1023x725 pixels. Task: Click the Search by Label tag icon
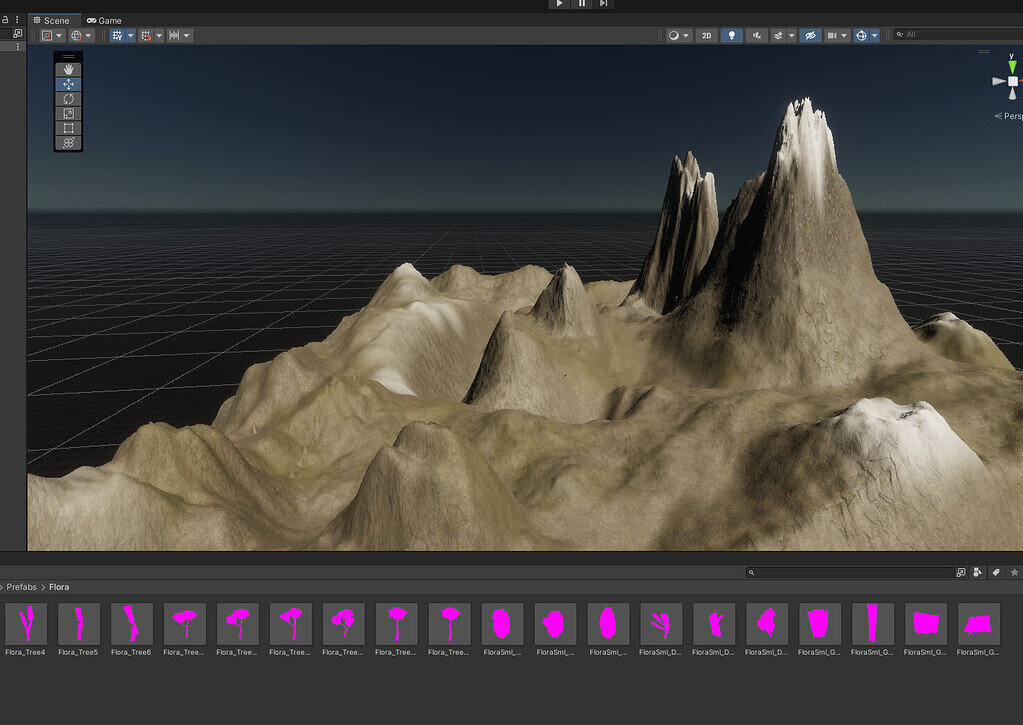pos(996,573)
